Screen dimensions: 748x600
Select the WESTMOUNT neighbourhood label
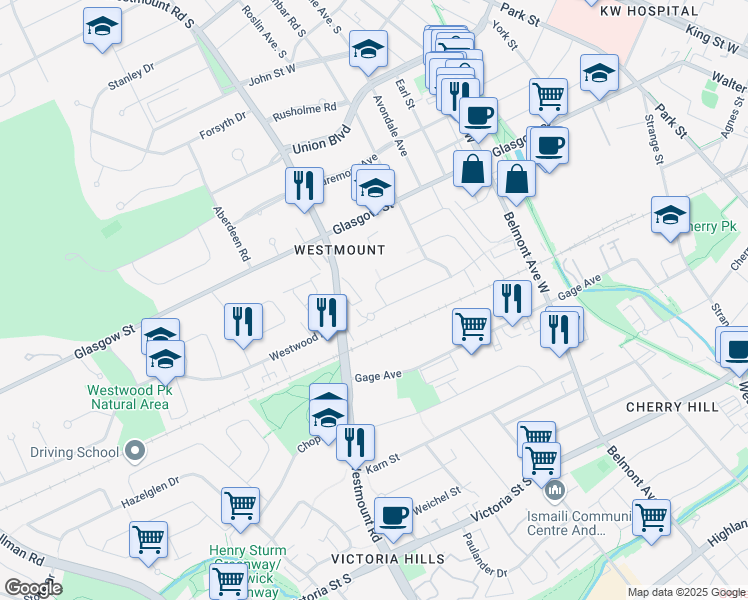click(x=339, y=250)
